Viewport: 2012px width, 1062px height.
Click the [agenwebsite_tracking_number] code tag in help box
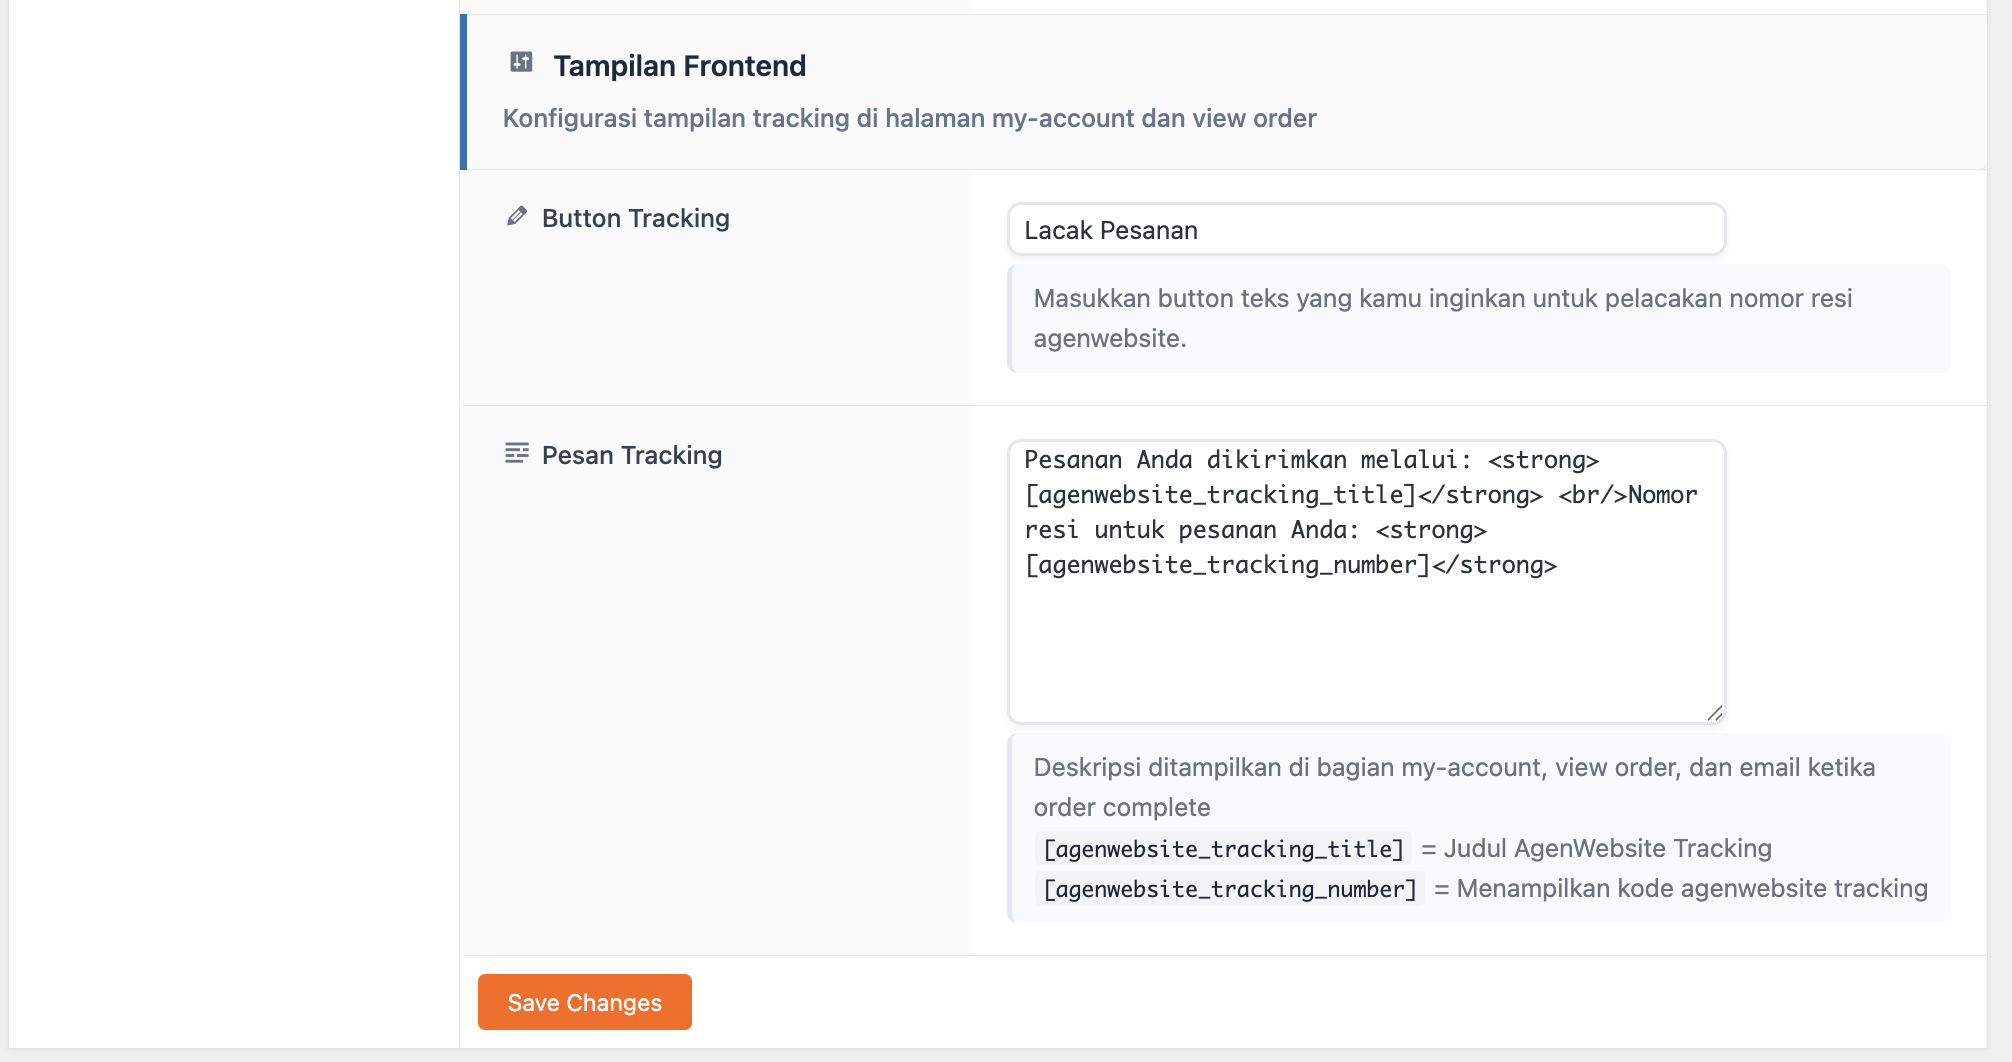[x=1230, y=889]
